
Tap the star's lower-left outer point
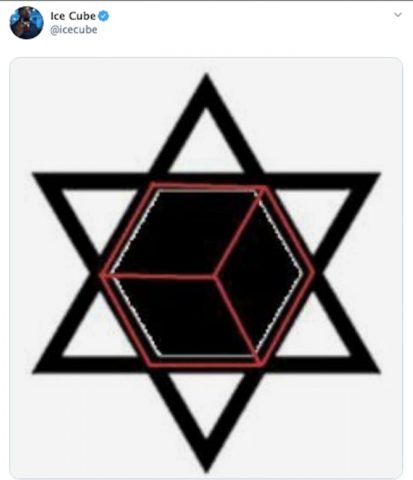[43, 367]
